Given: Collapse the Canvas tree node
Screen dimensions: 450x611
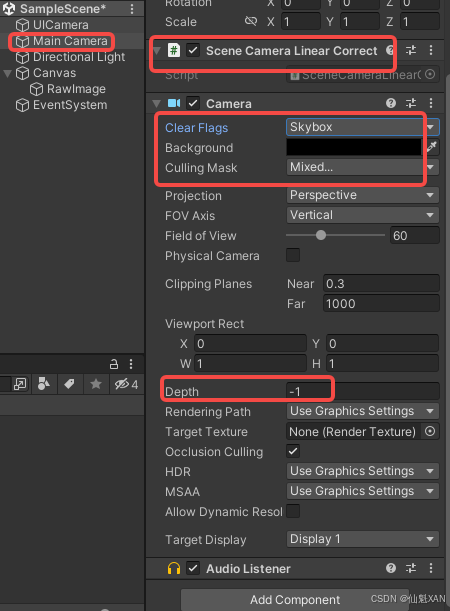Looking at the screenshot, I should coord(7,73).
